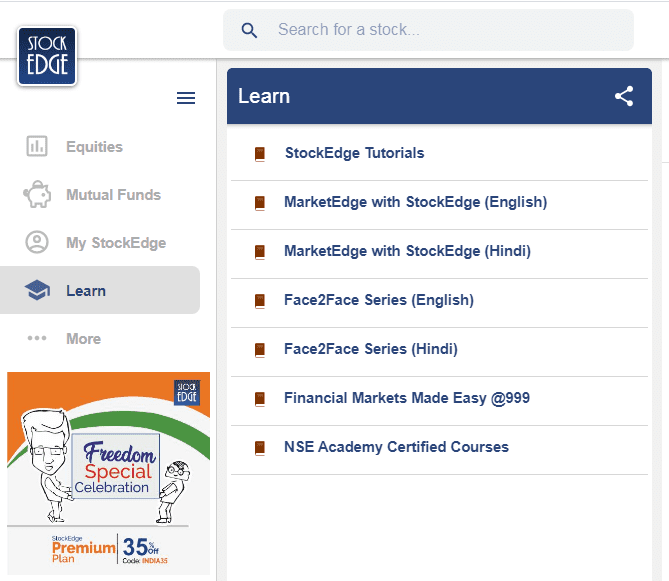Click the Mutual Funds piggy bank icon
Viewport: 669px width, 581px height.
[37, 195]
